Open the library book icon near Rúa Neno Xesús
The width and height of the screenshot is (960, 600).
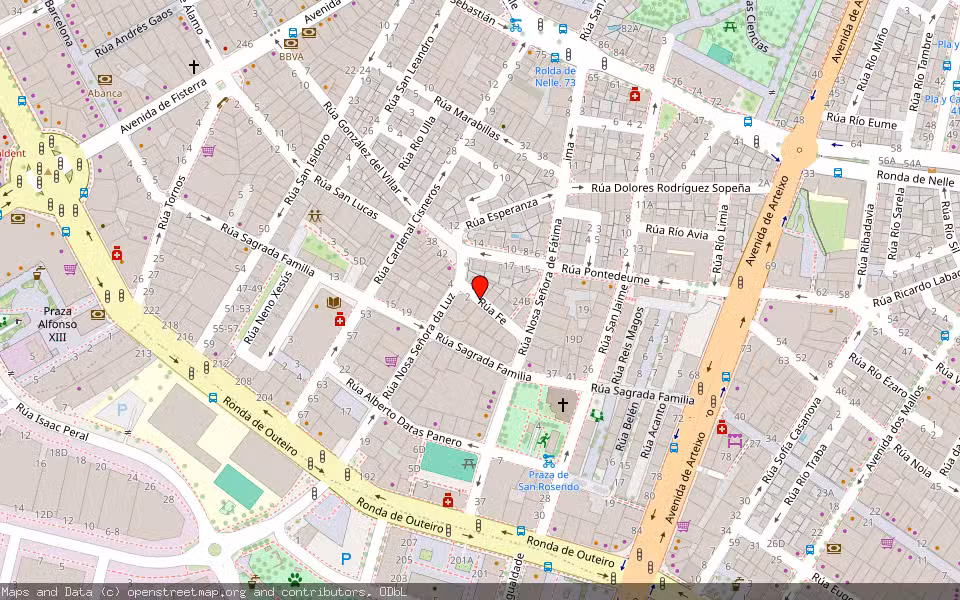pyautogui.click(x=334, y=302)
